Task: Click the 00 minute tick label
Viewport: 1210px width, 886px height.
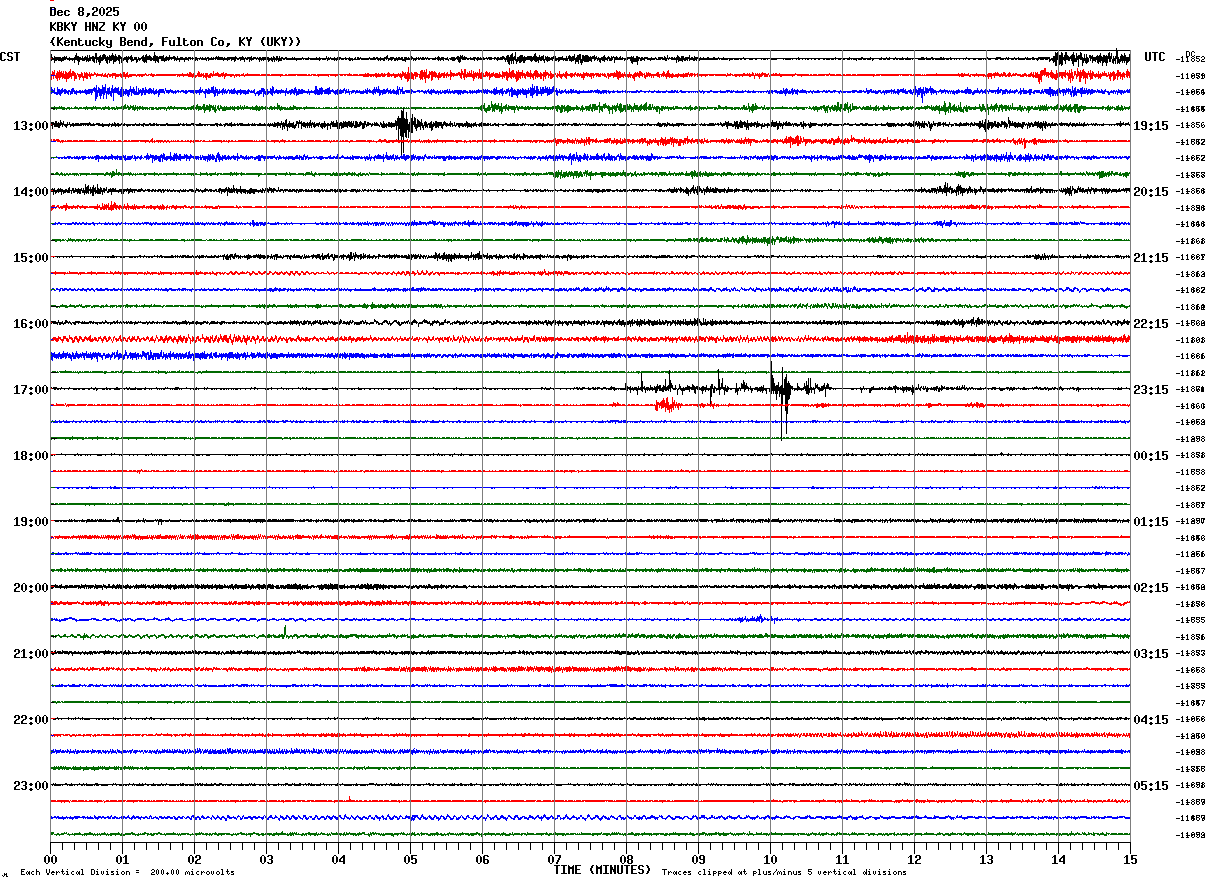Action: click(x=50, y=859)
